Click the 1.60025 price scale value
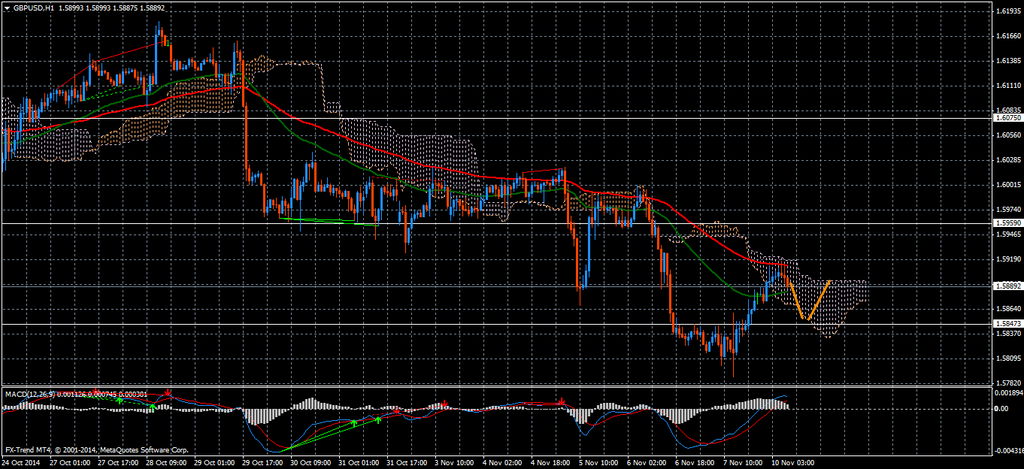The width and height of the screenshot is (1024, 469). (x=1007, y=185)
